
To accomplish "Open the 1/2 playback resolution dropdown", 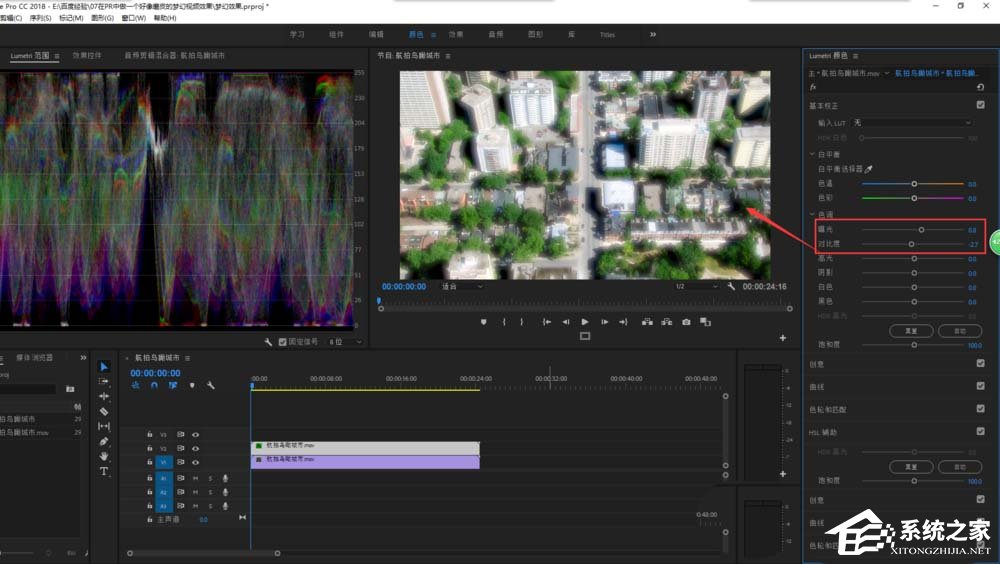I will point(694,286).
